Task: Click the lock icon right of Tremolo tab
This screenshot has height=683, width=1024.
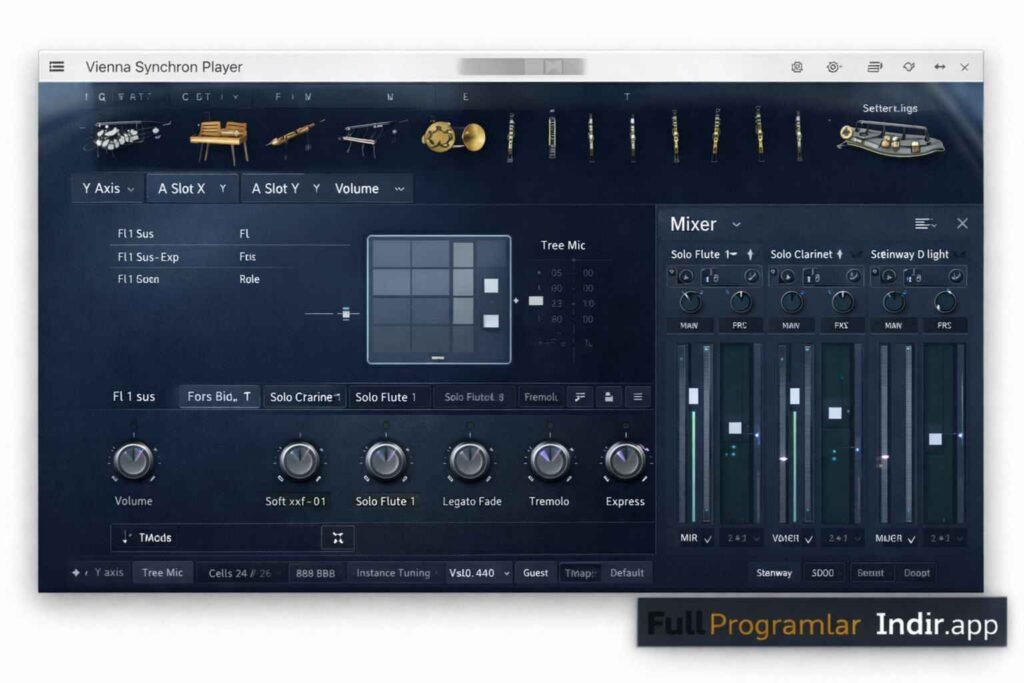Action: (608, 397)
